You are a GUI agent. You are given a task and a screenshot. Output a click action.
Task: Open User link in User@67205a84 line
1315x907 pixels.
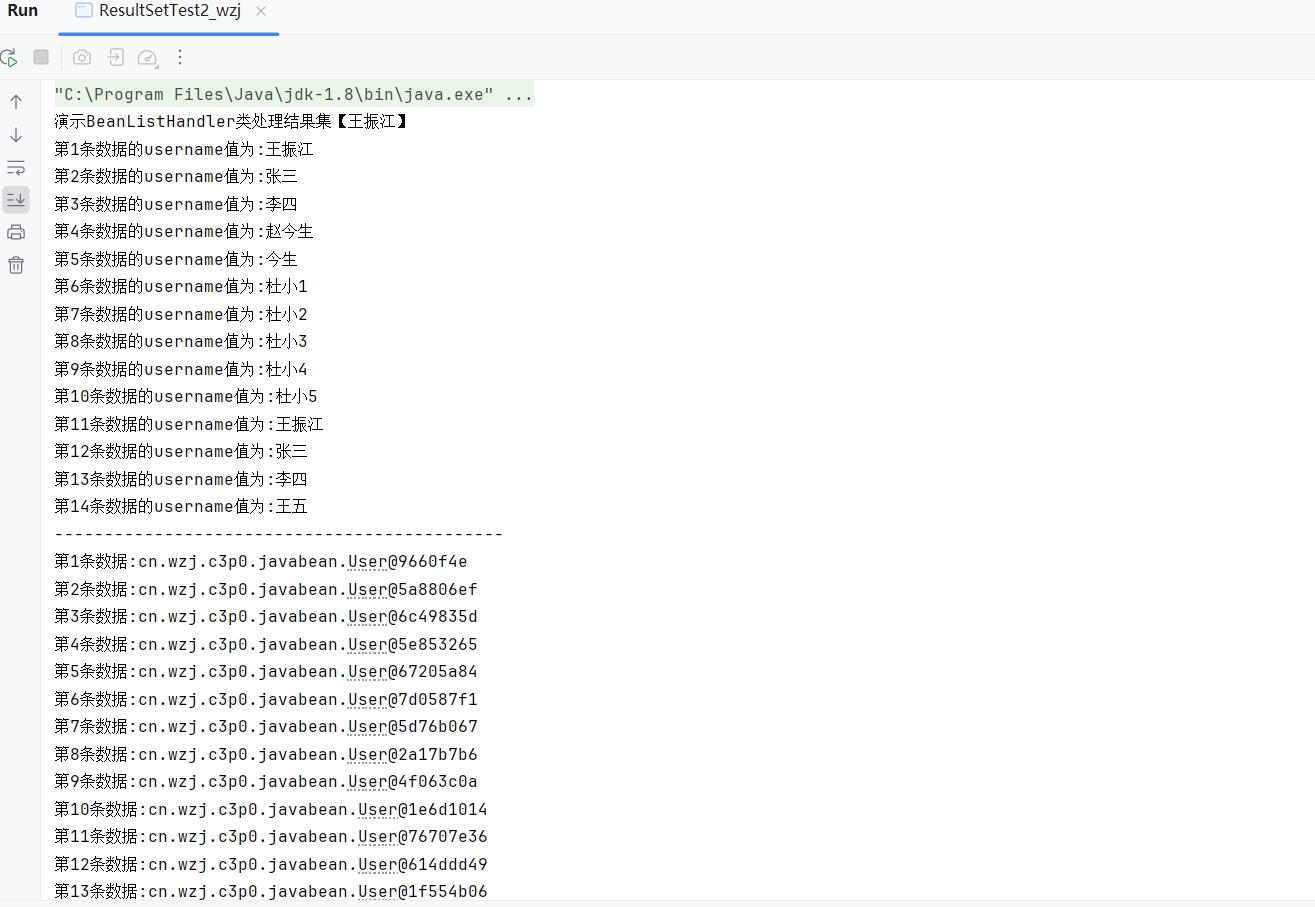pos(367,672)
